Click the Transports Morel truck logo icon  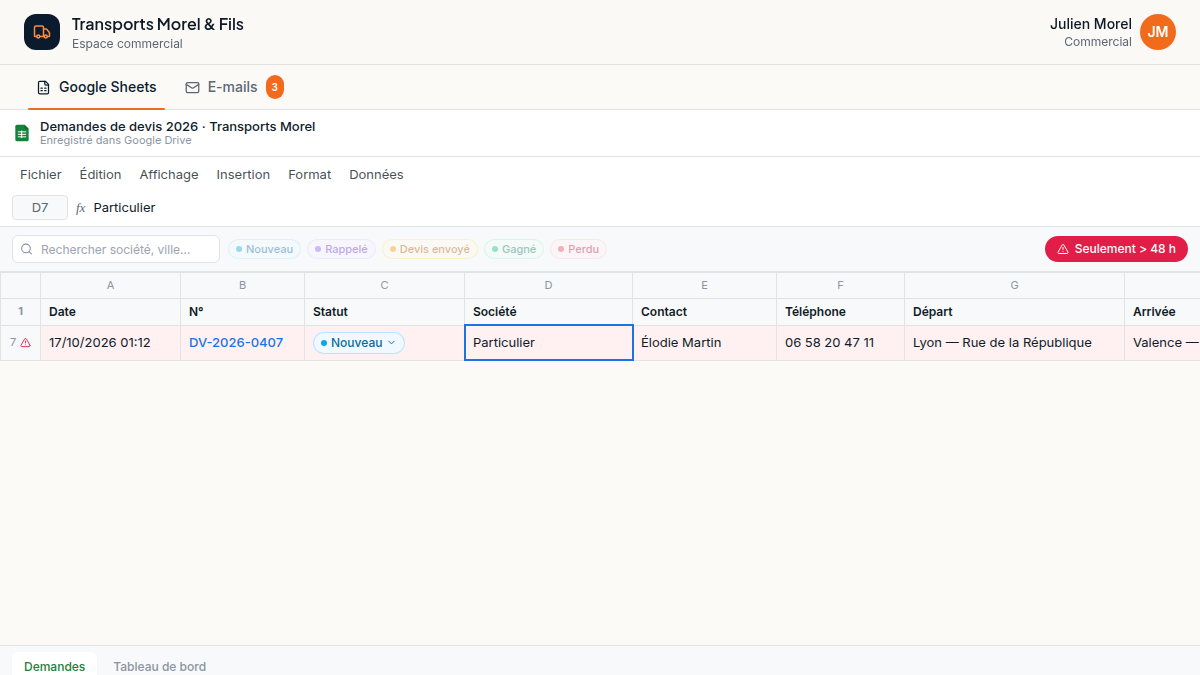coord(42,32)
